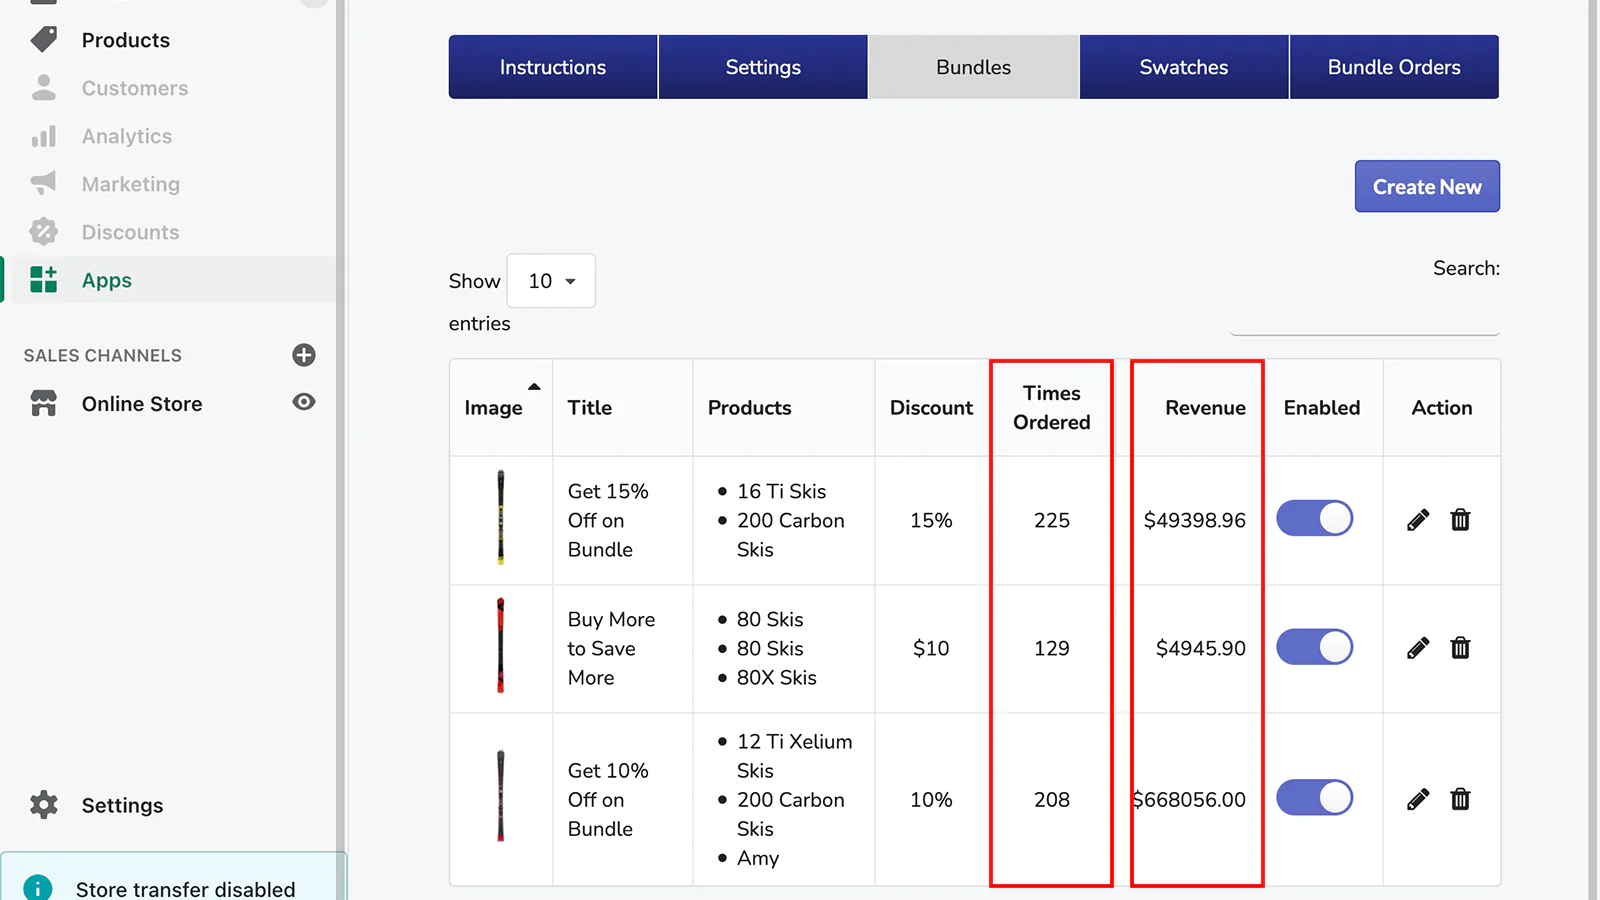Edit the 'Get 10% Off on Bundle' bundle

(x=1417, y=799)
